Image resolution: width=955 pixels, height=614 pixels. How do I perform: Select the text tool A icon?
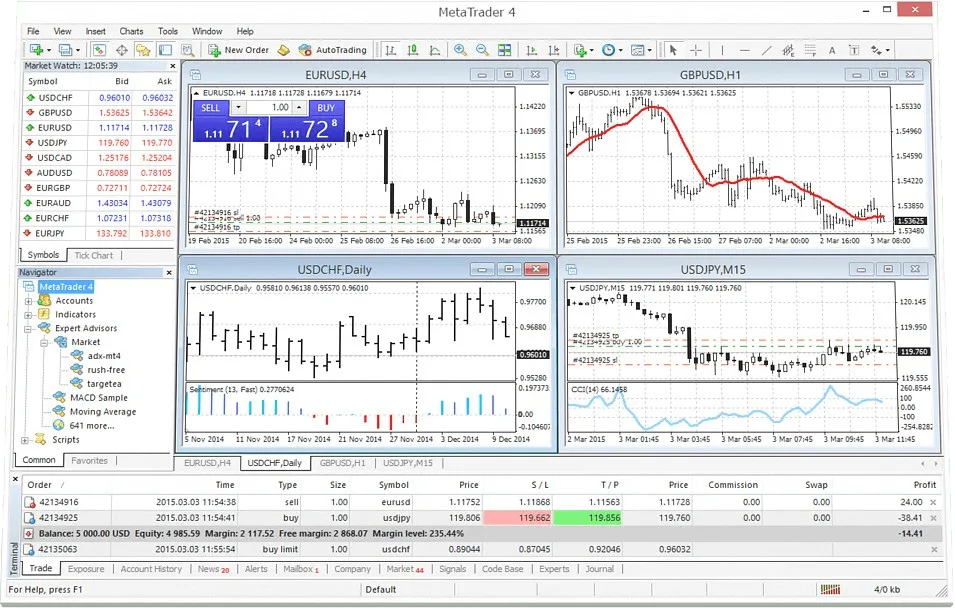pos(832,51)
